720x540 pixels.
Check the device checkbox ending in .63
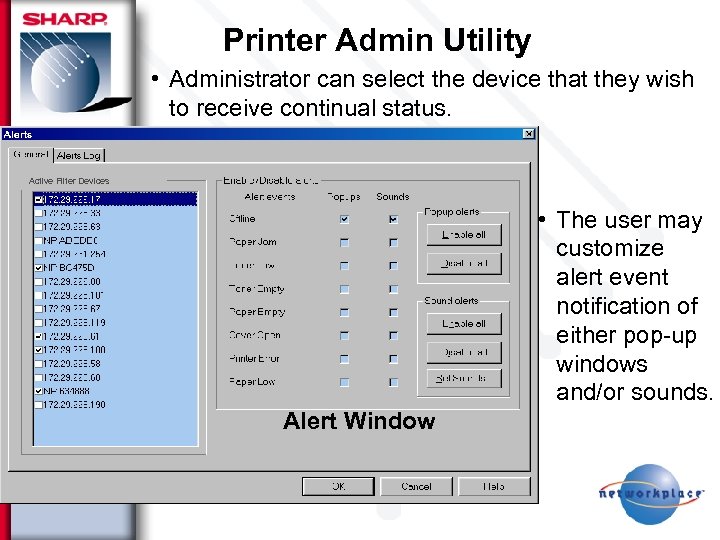[x=39, y=227]
